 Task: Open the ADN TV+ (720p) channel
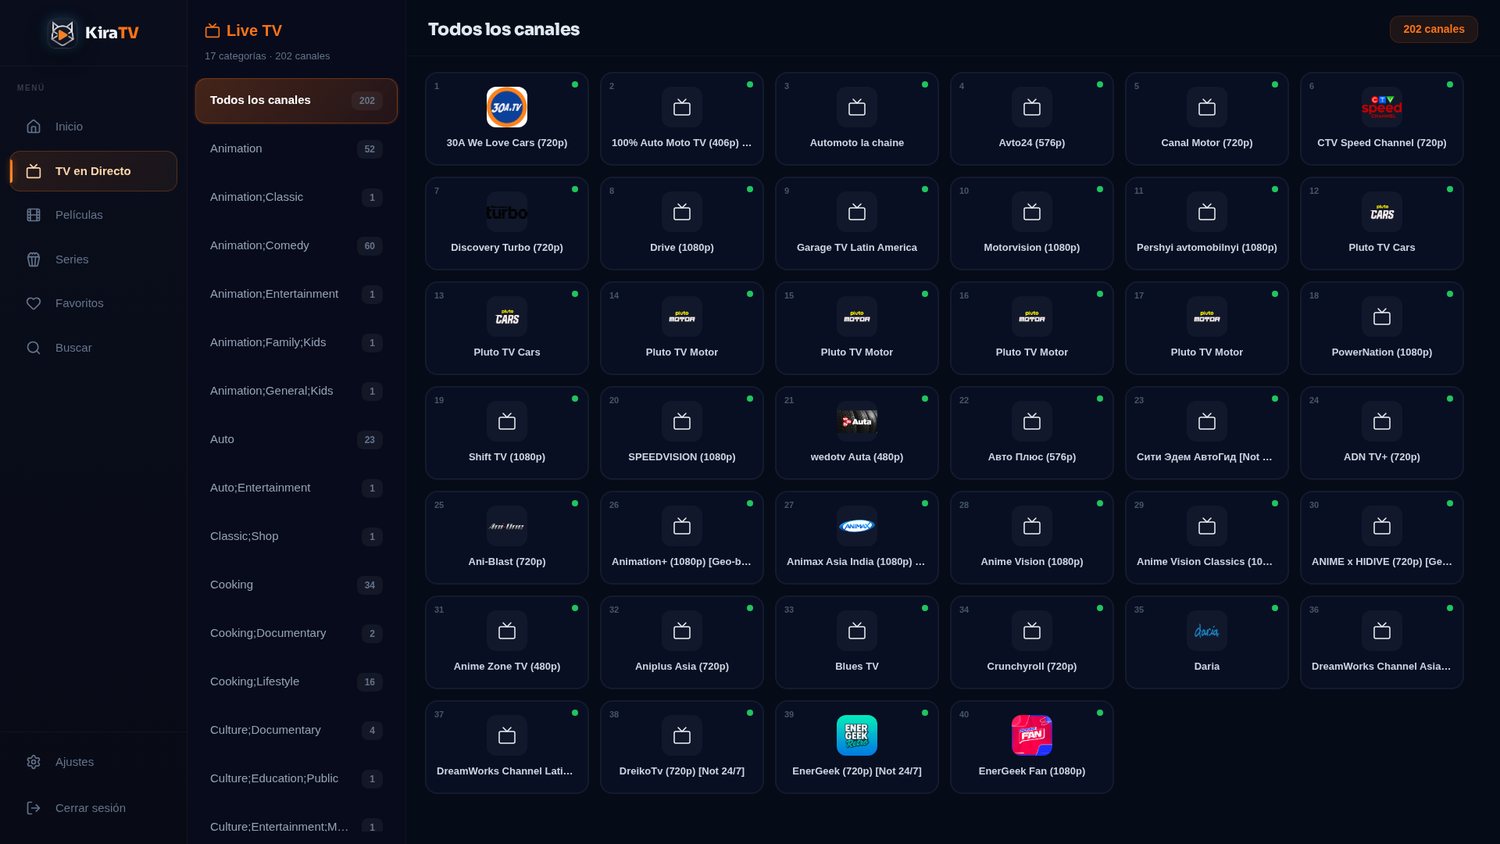point(1382,433)
